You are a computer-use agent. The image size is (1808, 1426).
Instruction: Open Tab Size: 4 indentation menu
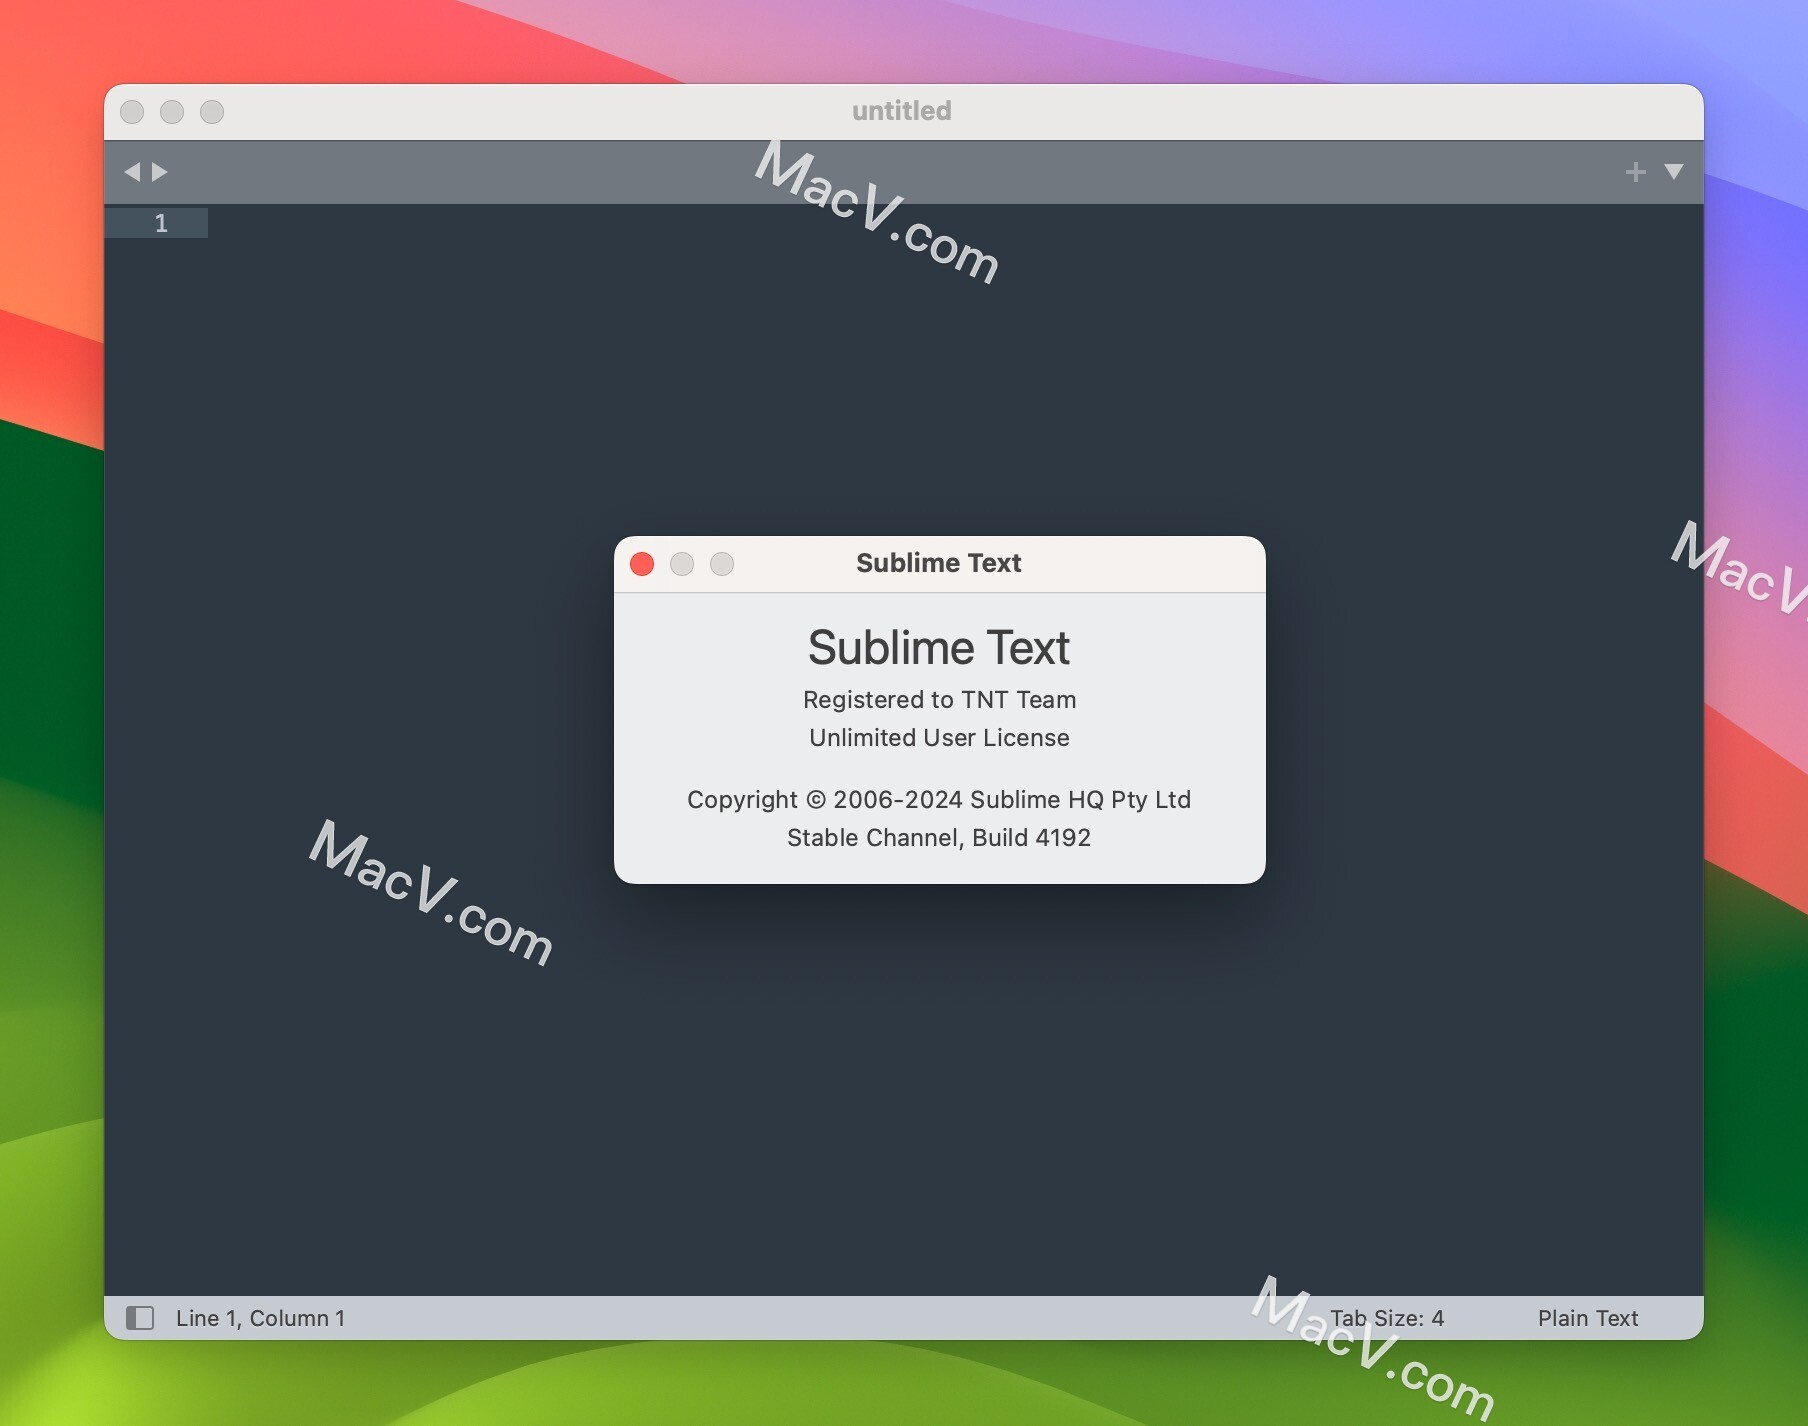pos(1387,1318)
